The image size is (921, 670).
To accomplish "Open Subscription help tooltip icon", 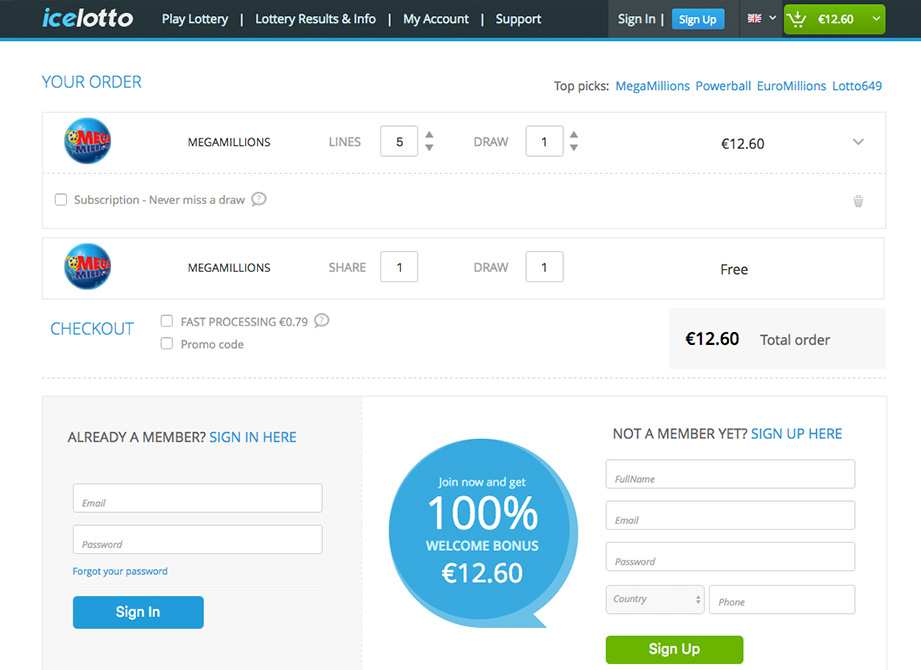I will [258, 199].
